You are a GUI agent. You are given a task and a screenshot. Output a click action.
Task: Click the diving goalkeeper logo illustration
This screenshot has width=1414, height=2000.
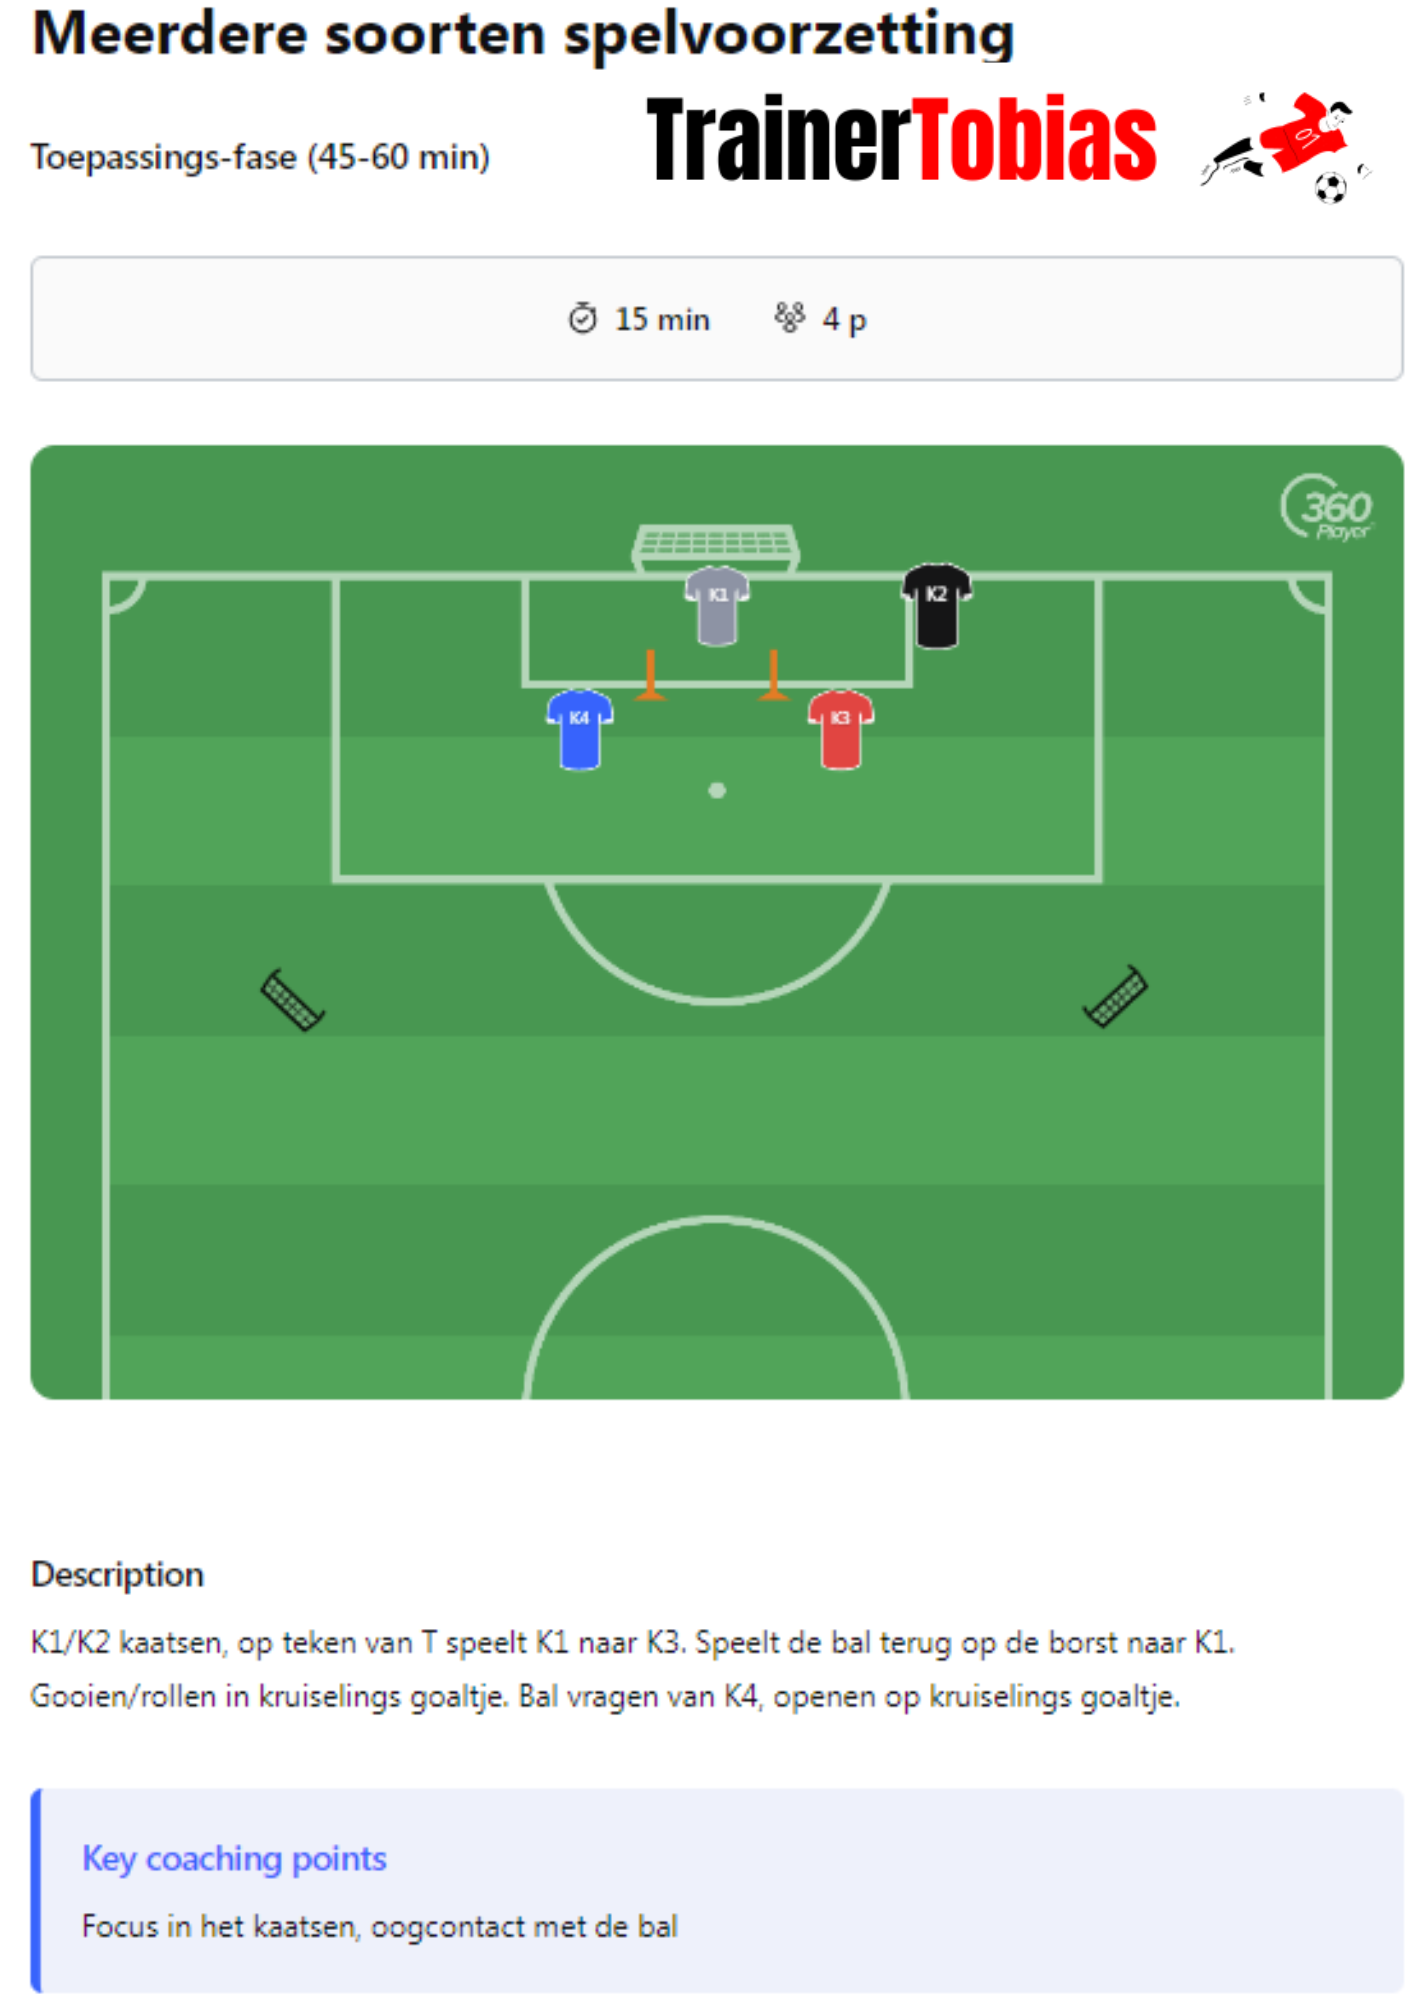1287,146
